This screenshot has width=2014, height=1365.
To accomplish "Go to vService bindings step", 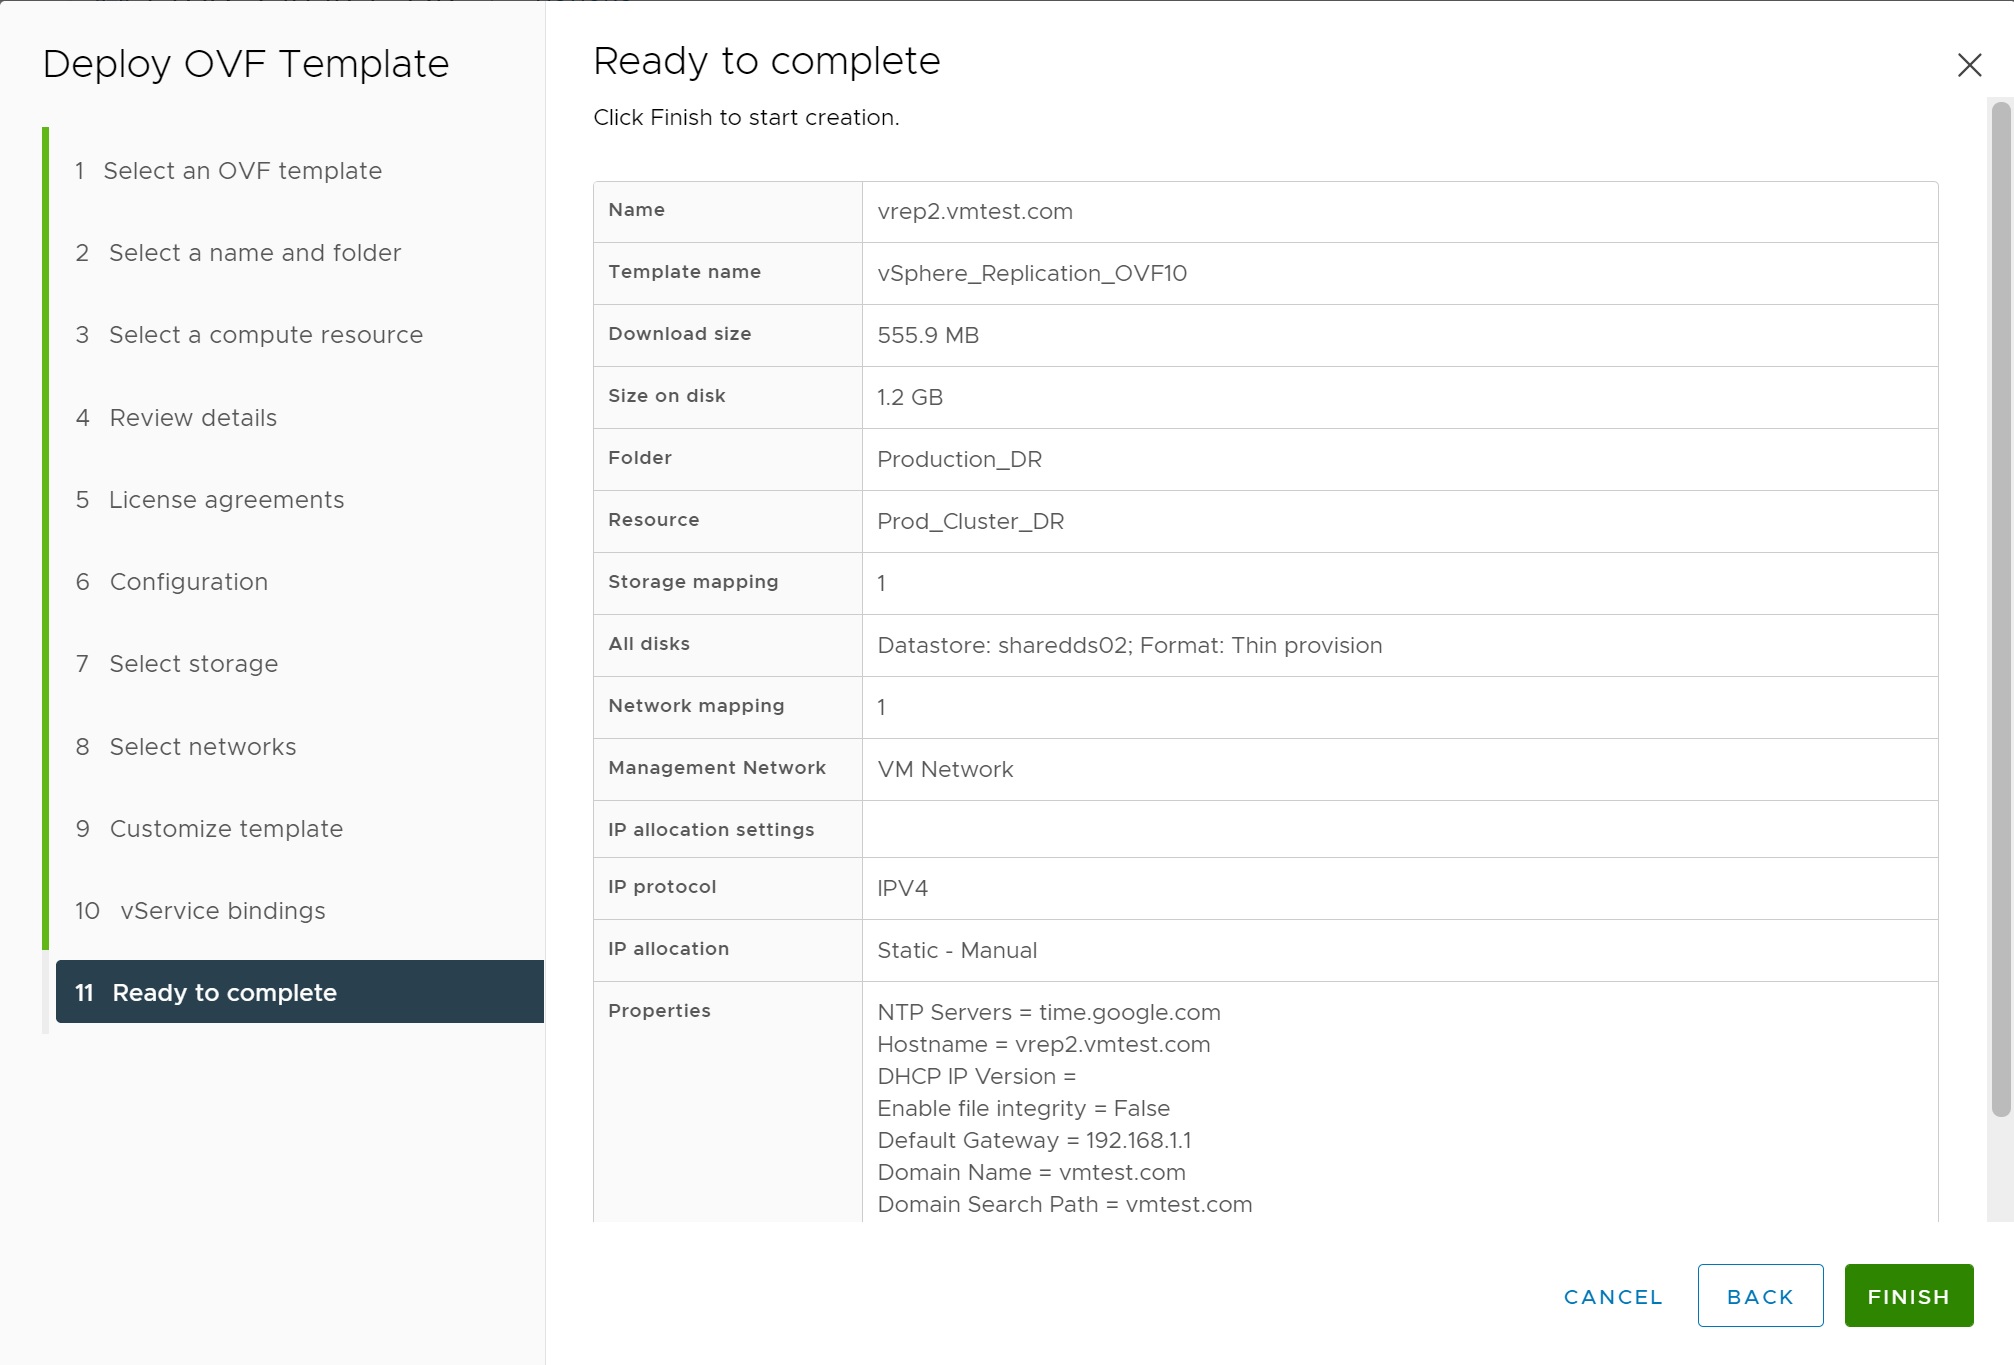I will [222, 911].
